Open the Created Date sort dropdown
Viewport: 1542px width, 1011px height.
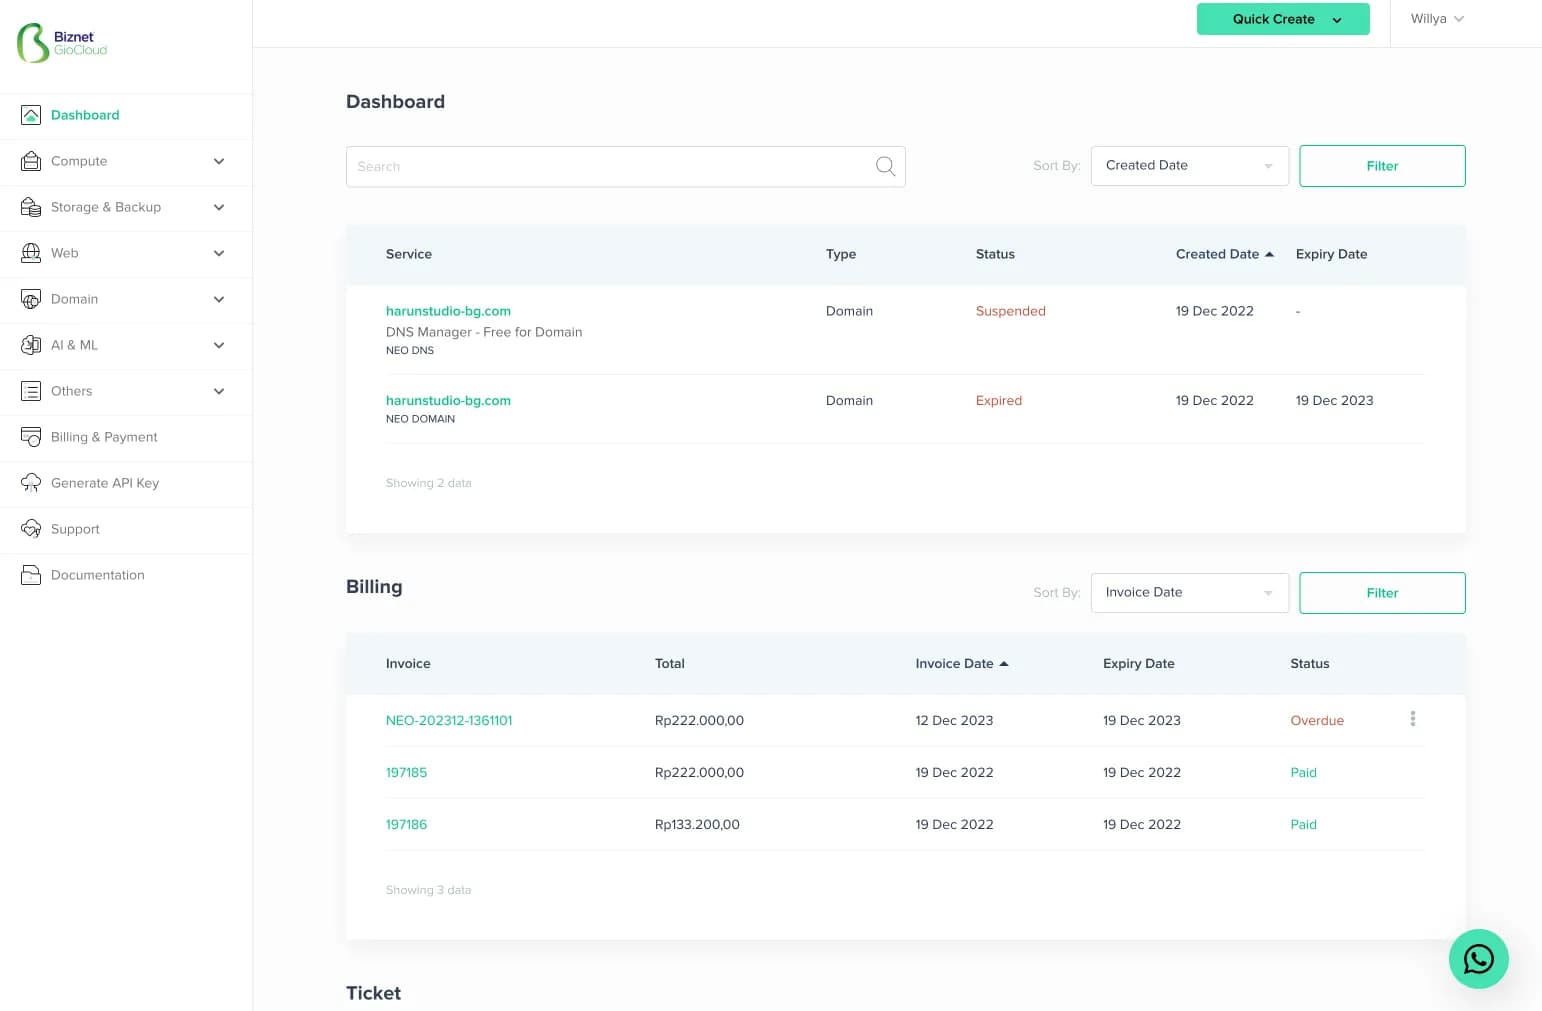pyautogui.click(x=1189, y=166)
